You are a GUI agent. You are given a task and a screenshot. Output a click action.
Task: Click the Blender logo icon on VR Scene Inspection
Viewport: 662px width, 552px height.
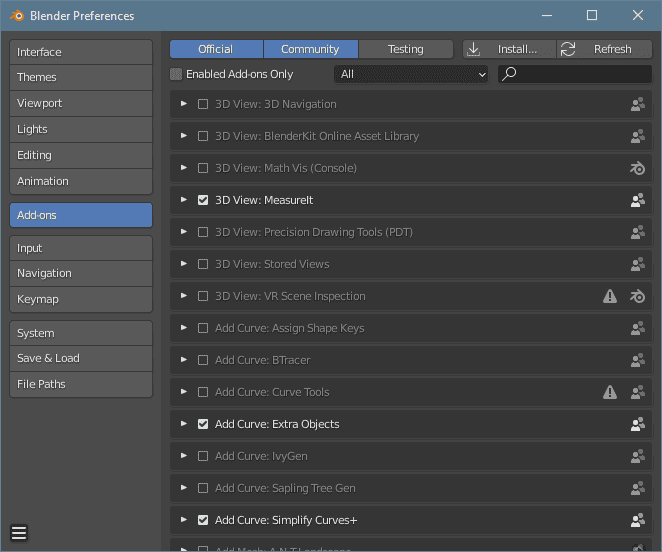(637, 296)
